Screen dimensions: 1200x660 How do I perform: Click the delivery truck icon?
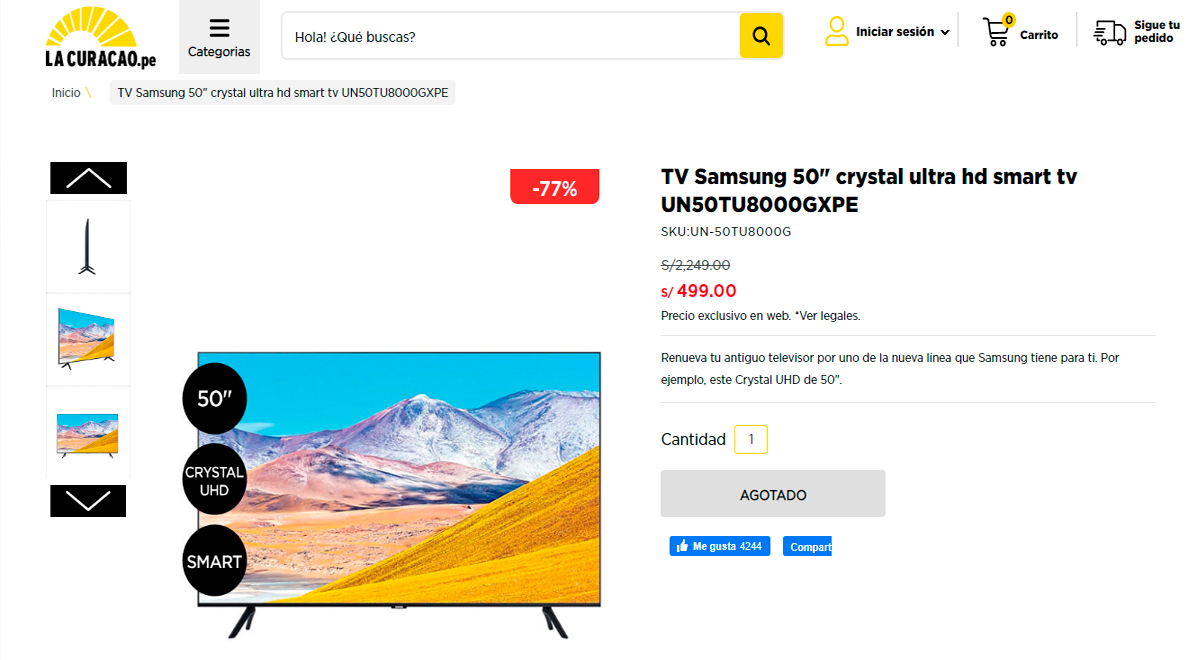pos(1110,32)
